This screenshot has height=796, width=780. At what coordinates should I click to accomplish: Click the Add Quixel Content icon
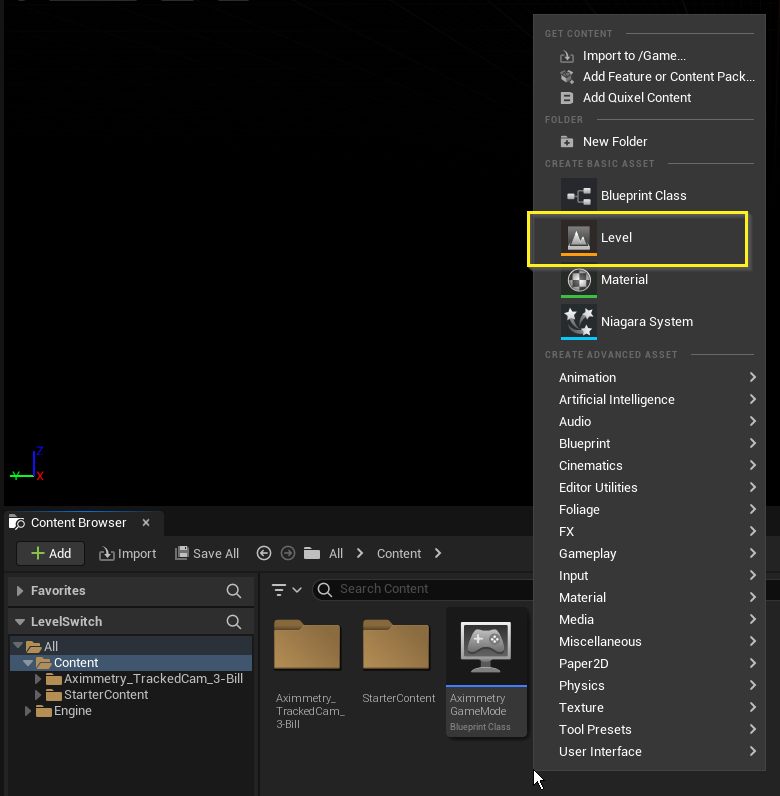(x=567, y=97)
